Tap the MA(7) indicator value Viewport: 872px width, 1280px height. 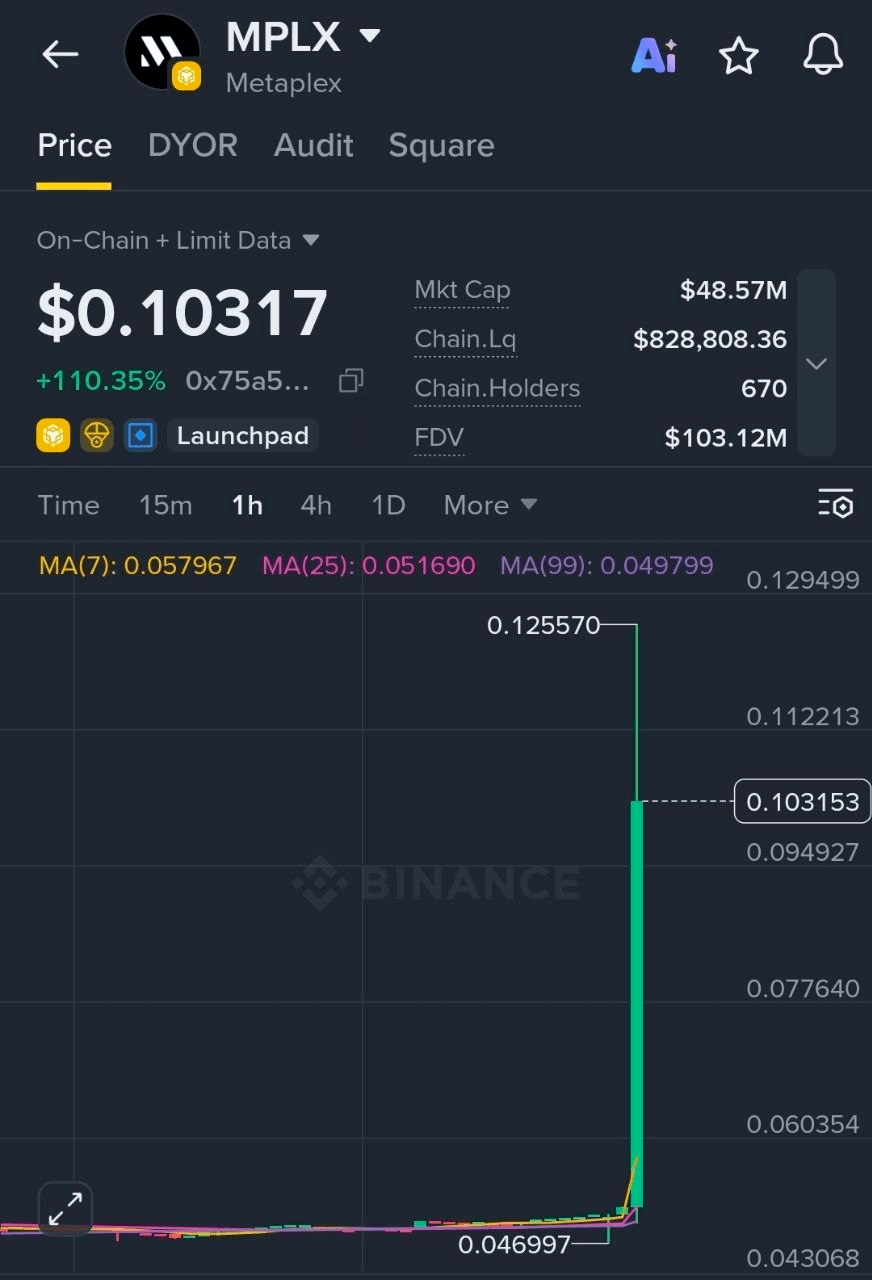[x=138, y=565]
